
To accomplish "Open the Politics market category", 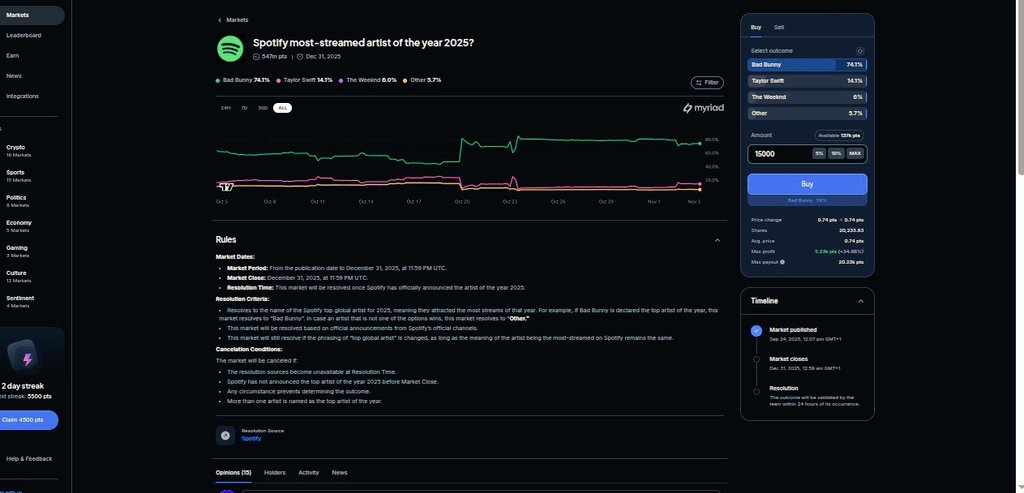I will (18, 201).
